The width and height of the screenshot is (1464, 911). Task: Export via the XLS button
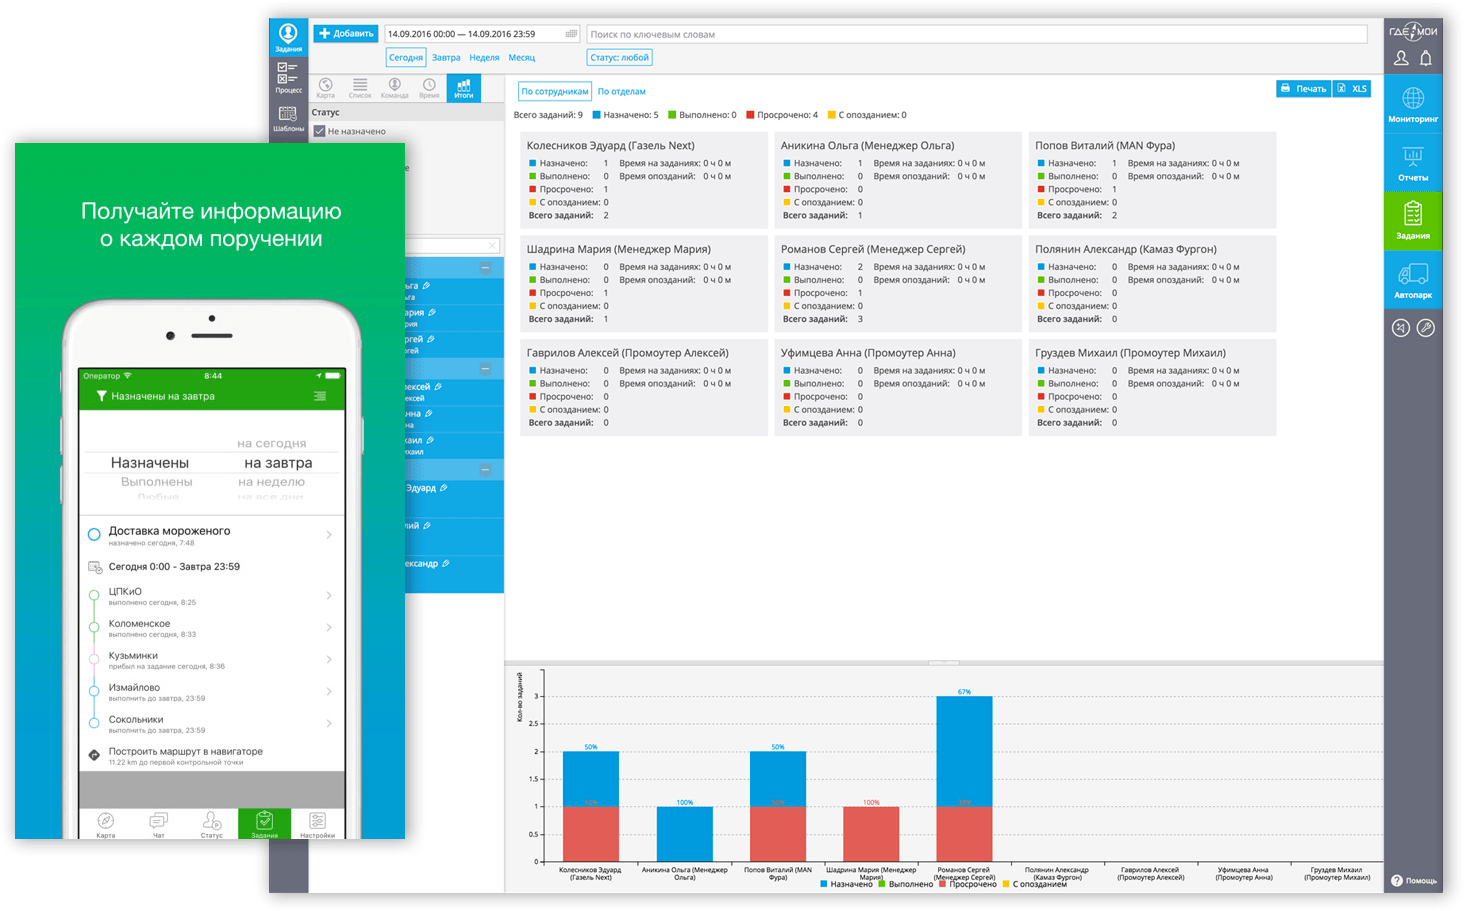pyautogui.click(x=1352, y=89)
